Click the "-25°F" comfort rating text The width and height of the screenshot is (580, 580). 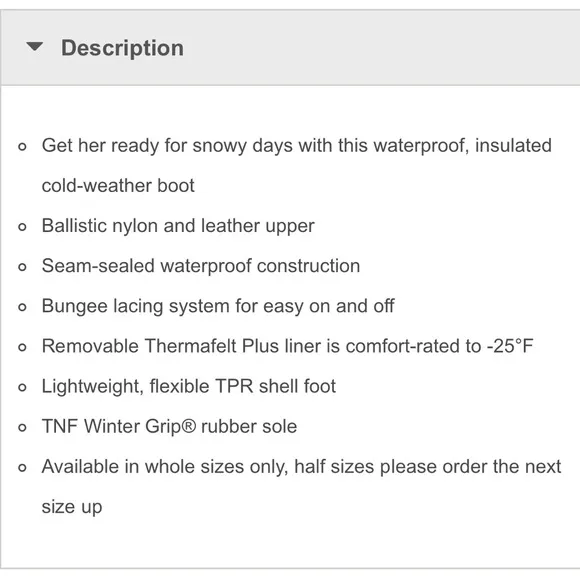coord(510,346)
